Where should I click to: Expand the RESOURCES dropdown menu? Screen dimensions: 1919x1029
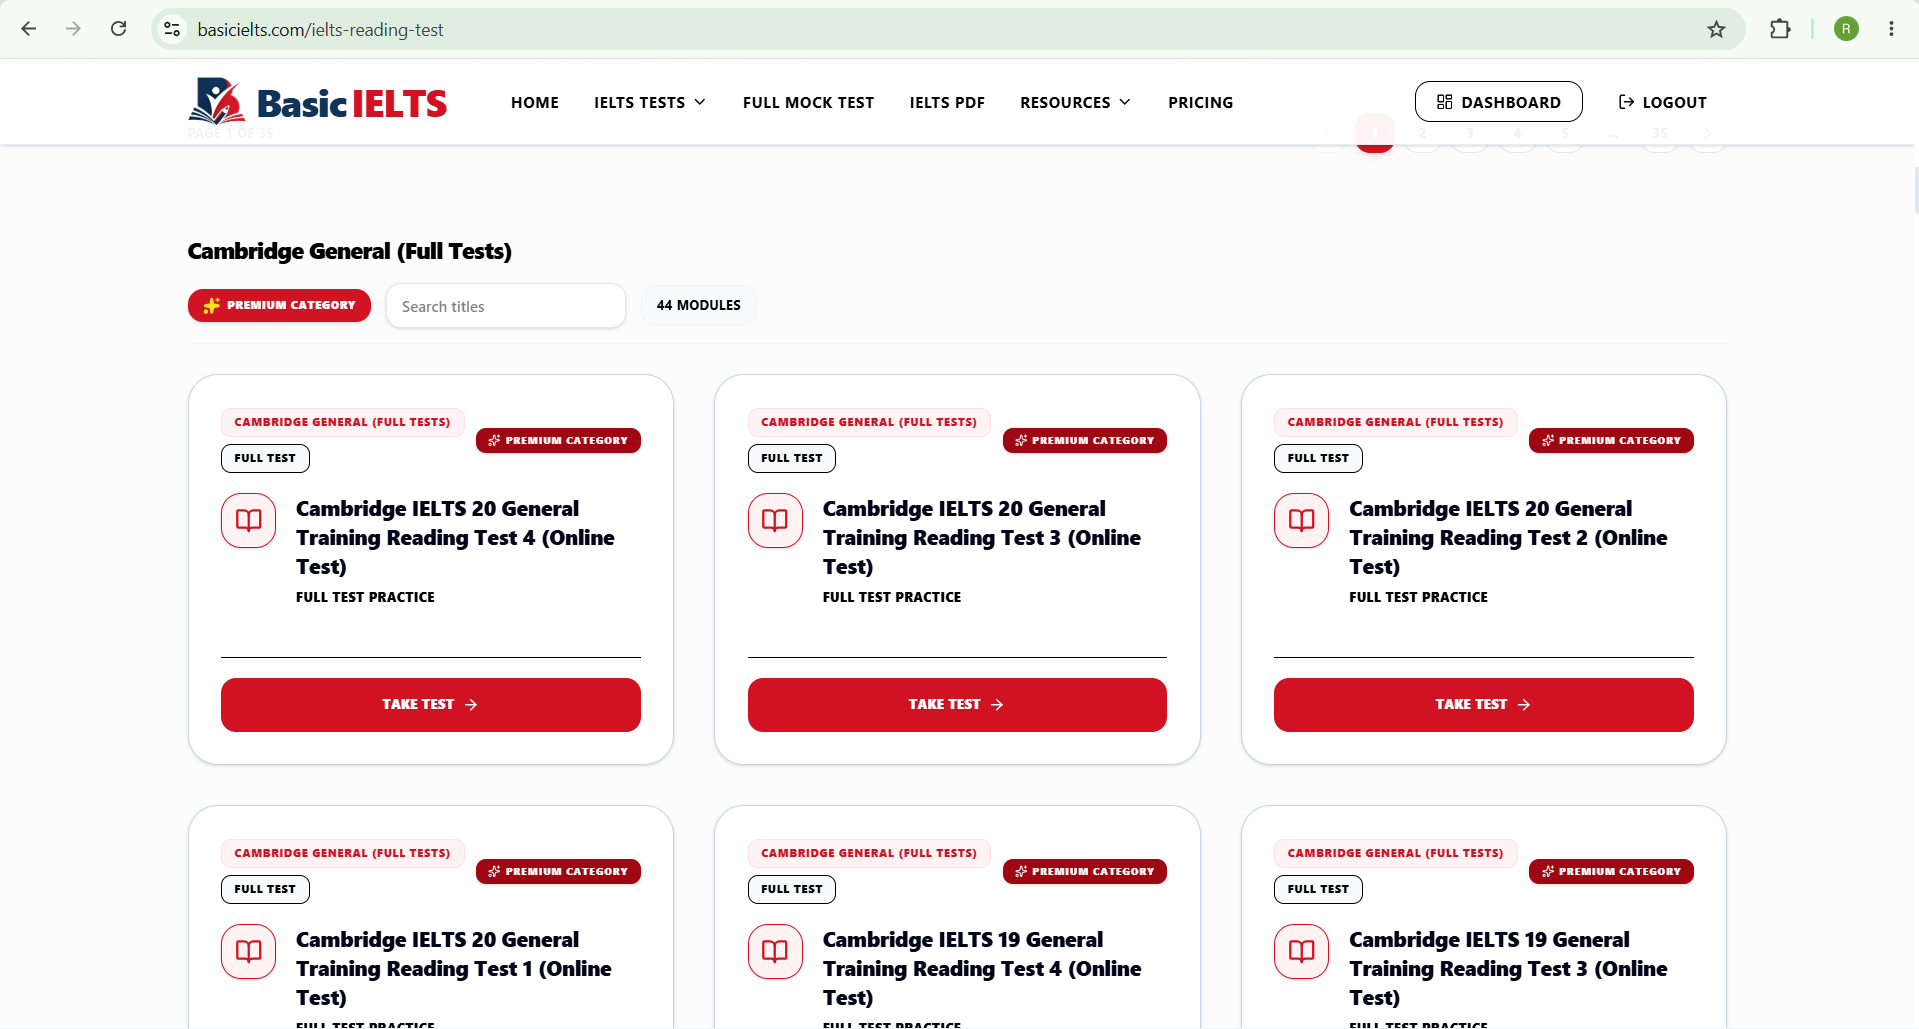click(1076, 102)
